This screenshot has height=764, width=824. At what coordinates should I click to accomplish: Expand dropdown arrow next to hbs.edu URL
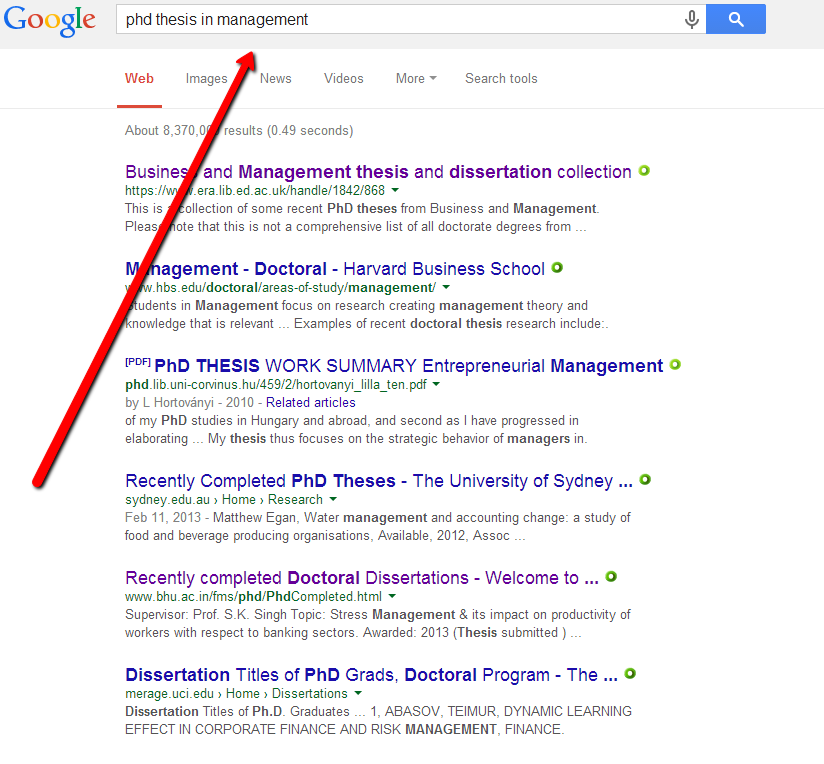coord(446,287)
